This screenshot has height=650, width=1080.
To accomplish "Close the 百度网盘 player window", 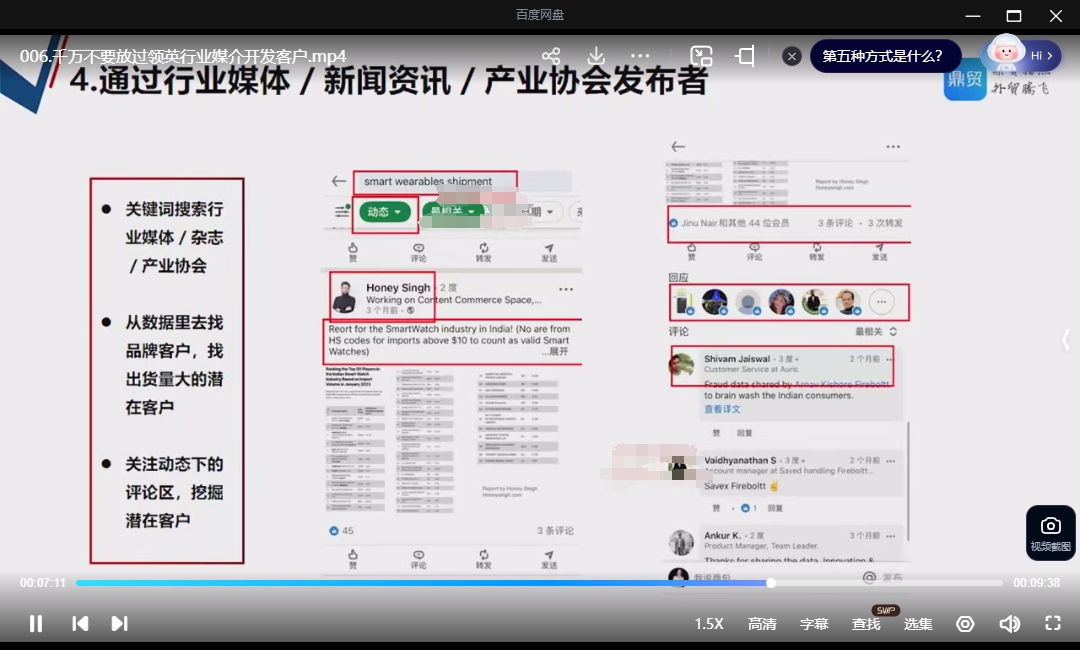I will [x=1056, y=15].
